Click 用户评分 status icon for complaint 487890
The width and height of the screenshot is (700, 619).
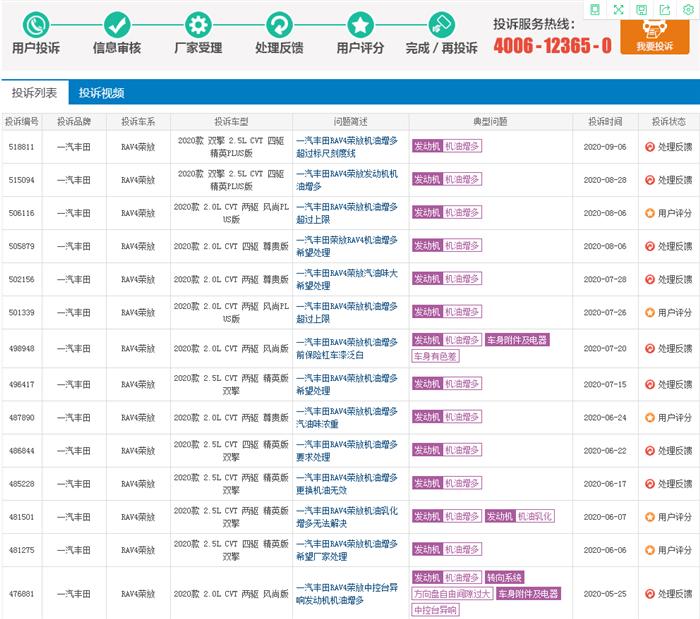pos(650,418)
